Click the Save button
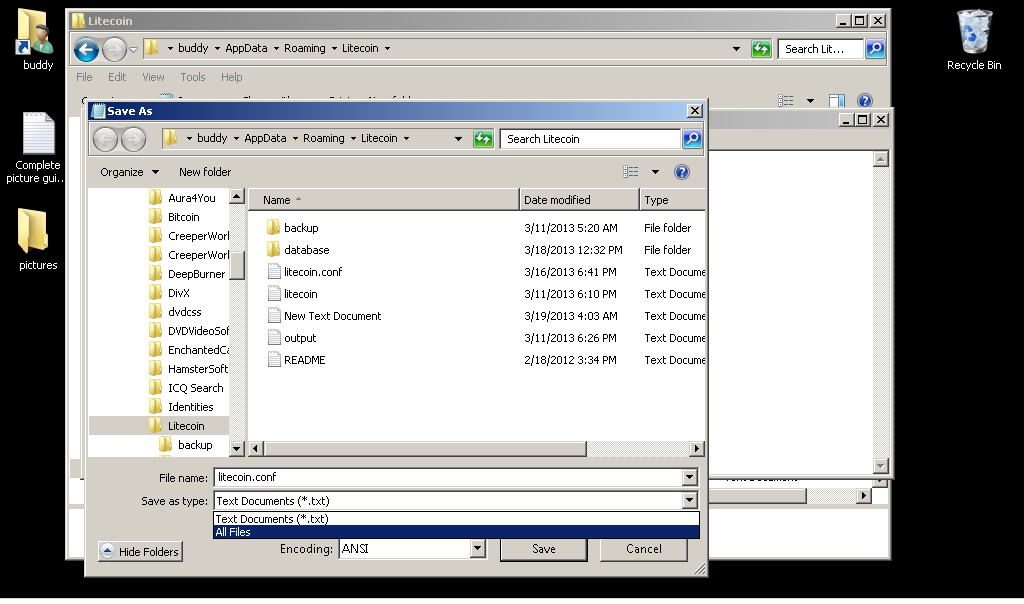Screen dimensions: 1024x604 [x=543, y=549]
